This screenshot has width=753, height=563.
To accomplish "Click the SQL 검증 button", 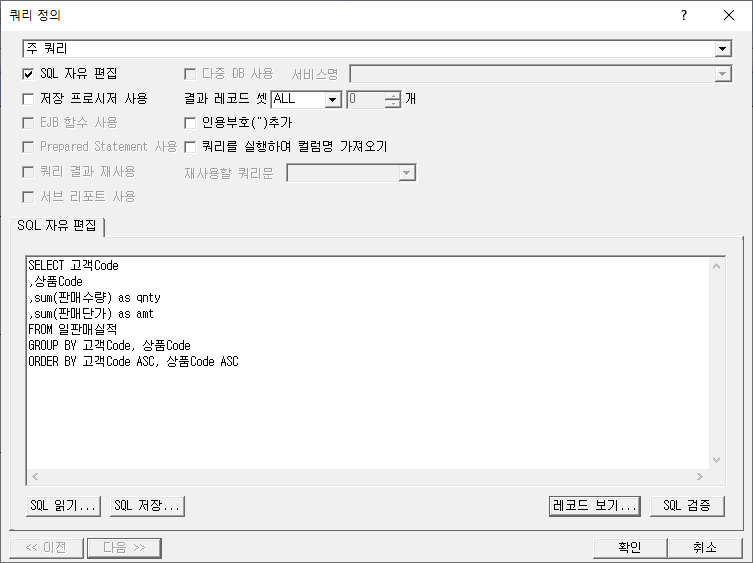I will [x=687, y=506].
